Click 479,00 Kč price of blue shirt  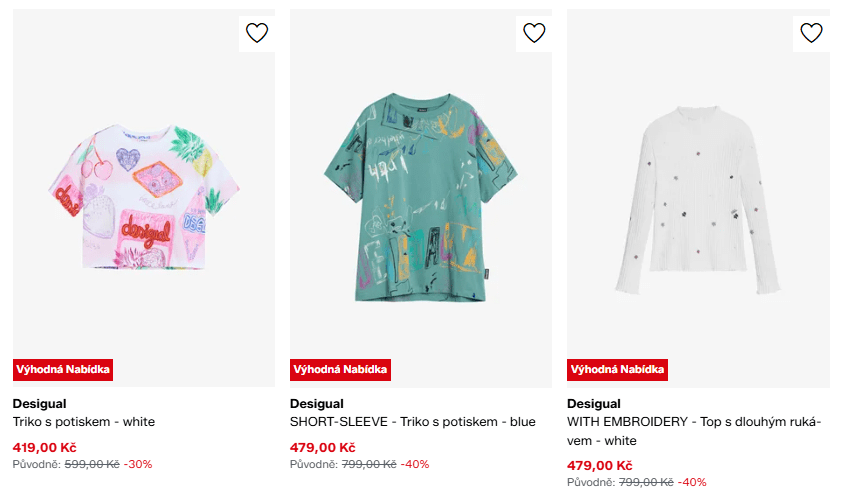(x=322, y=447)
